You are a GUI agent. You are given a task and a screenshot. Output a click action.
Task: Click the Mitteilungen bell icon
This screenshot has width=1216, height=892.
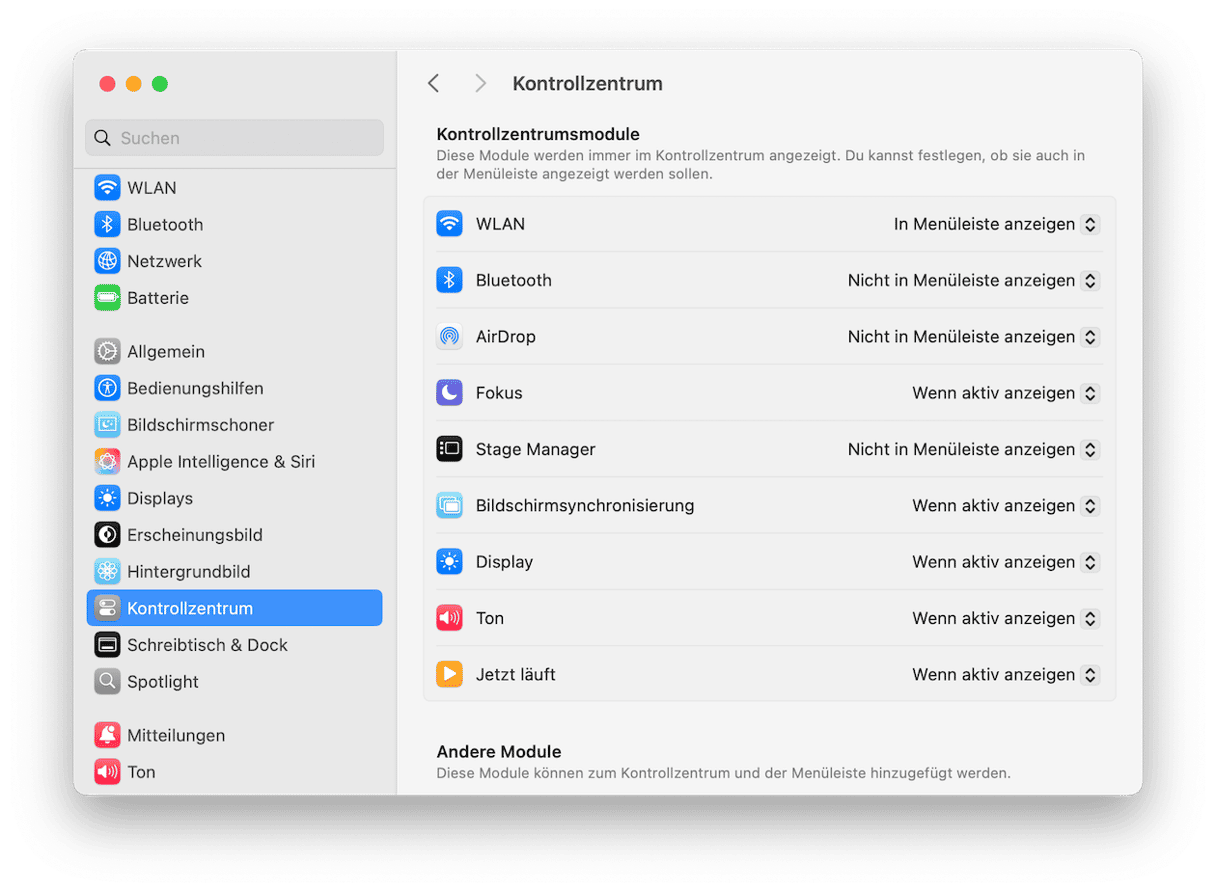point(107,735)
